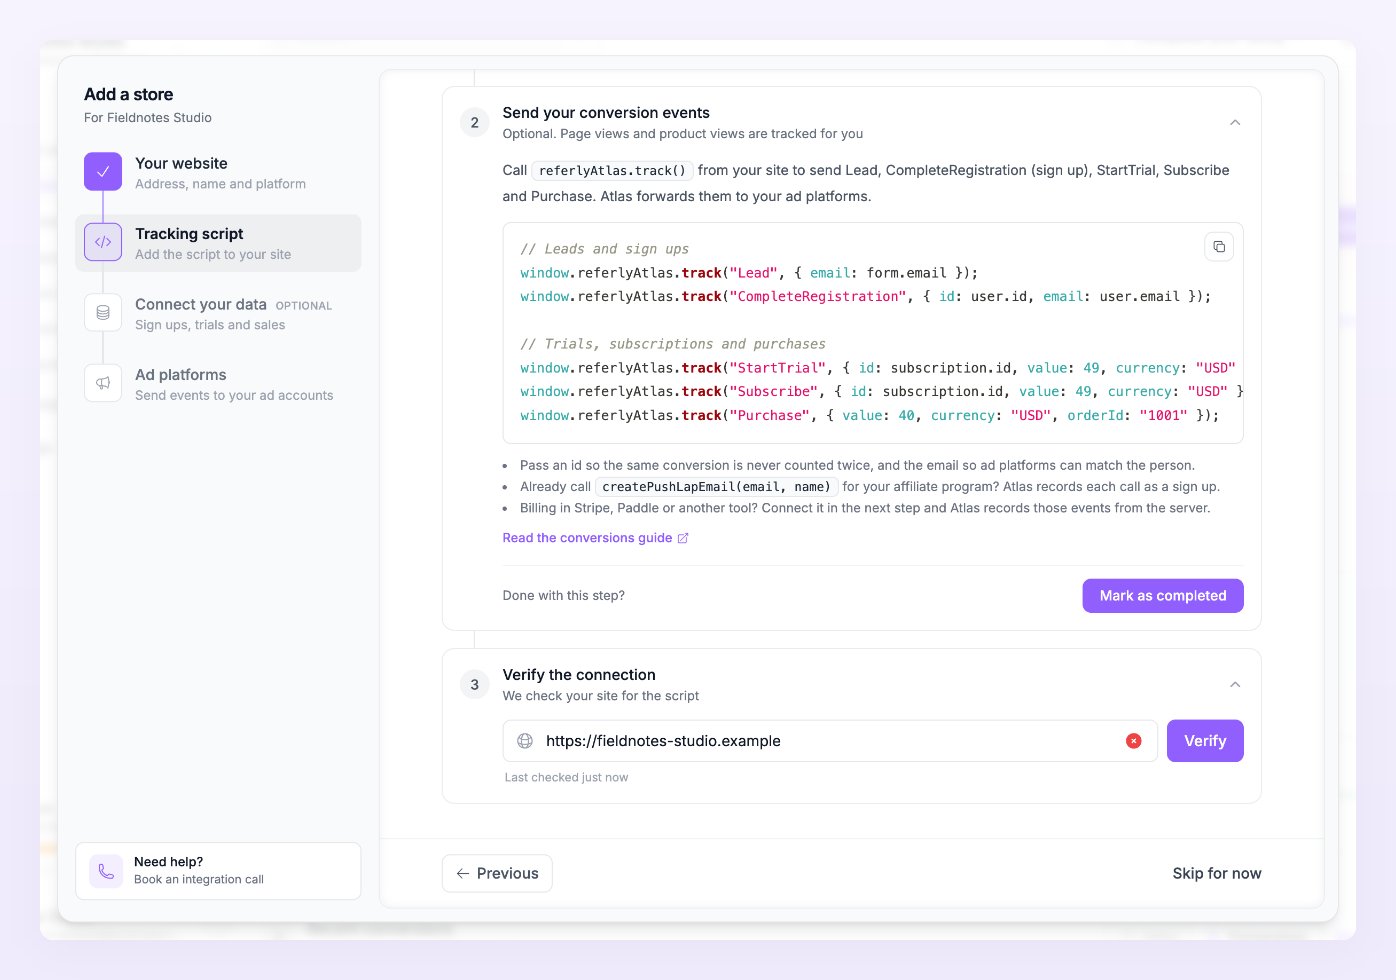Viewport: 1396px width, 980px height.
Task: Copy the conversion events code snippet
Action: point(1219,247)
